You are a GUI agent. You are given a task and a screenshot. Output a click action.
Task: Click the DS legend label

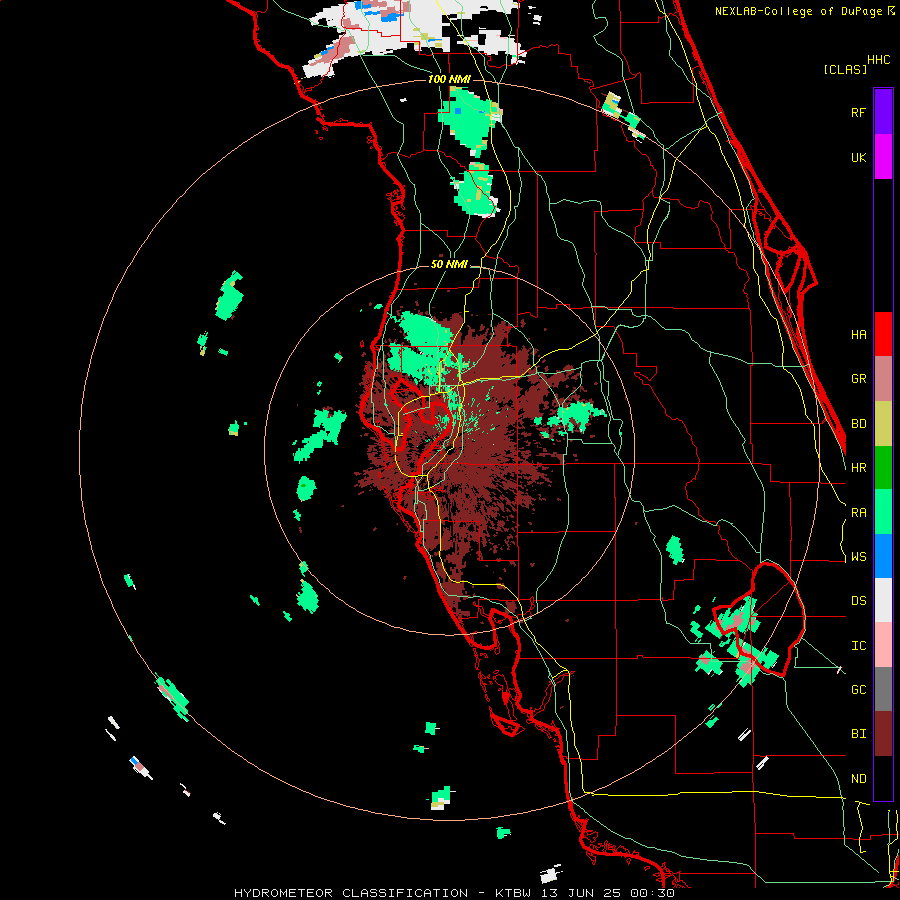(858, 601)
